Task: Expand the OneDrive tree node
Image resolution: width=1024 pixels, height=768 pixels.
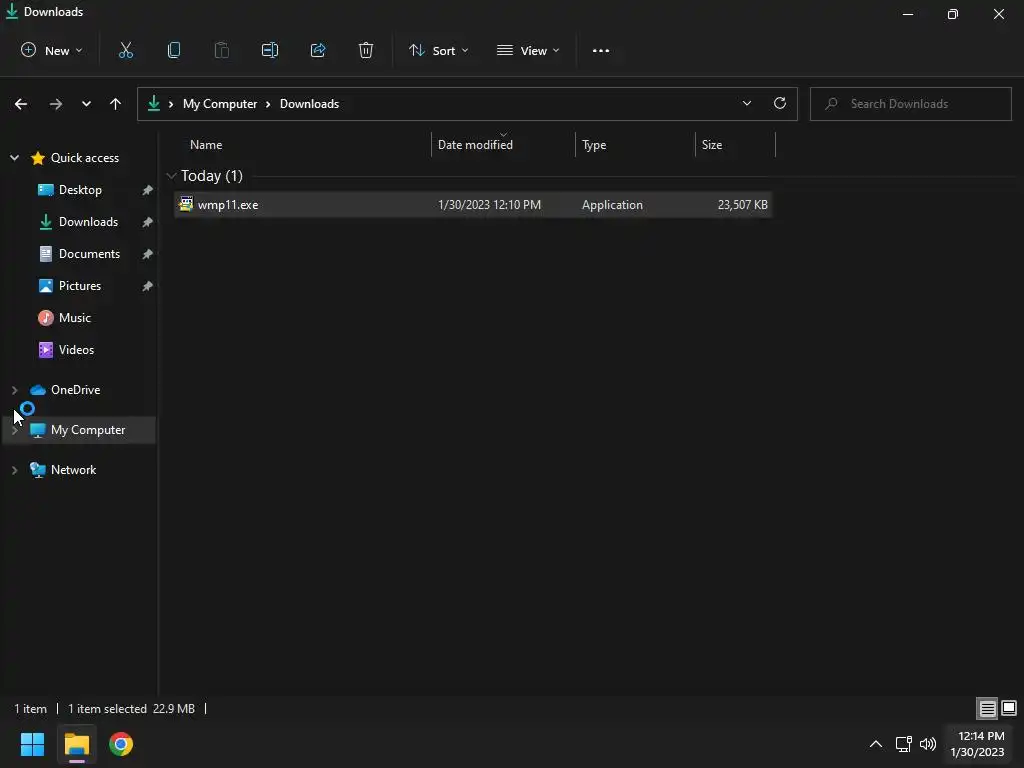Action: point(14,390)
